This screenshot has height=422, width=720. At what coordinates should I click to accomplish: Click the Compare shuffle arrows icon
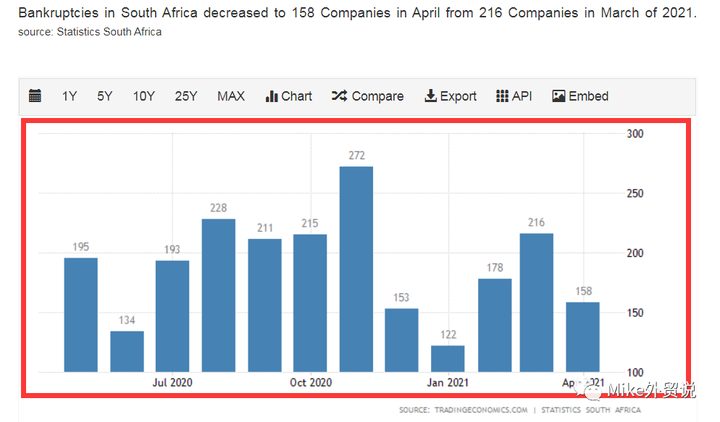click(x=339, y=96)
